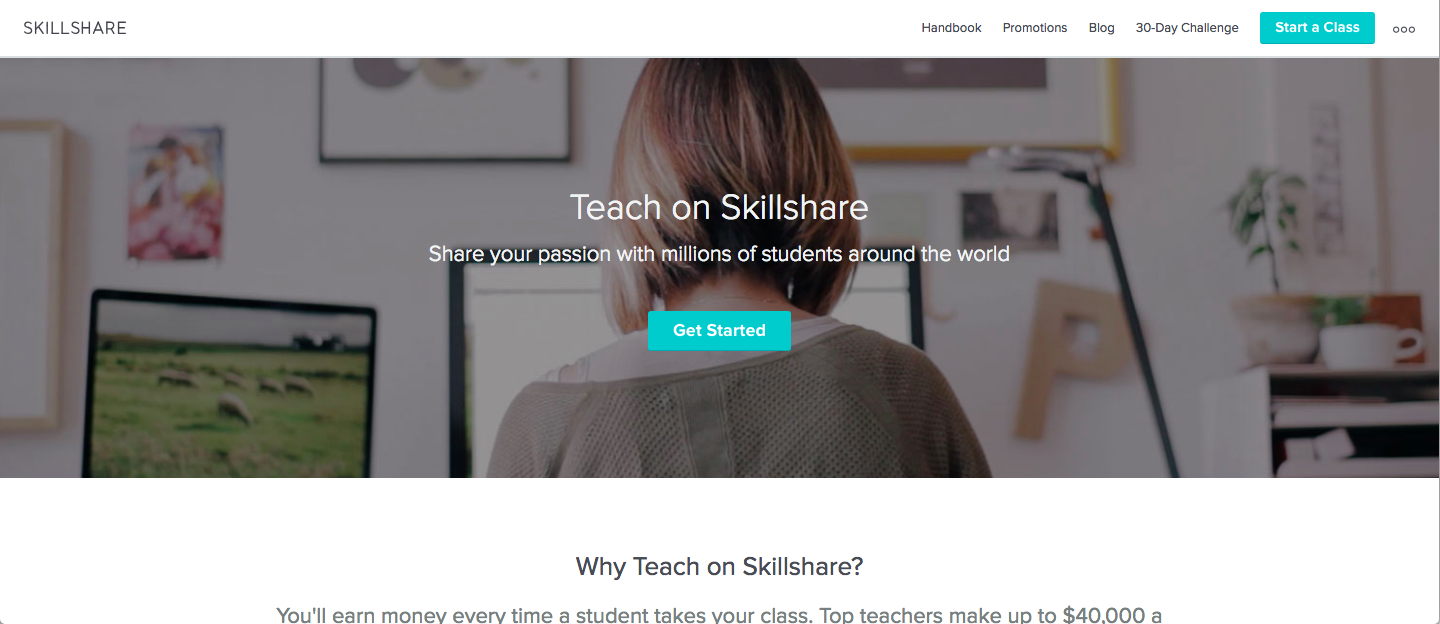
Task: Click the SKILLSHARE logo
Action: pos(75,28)
